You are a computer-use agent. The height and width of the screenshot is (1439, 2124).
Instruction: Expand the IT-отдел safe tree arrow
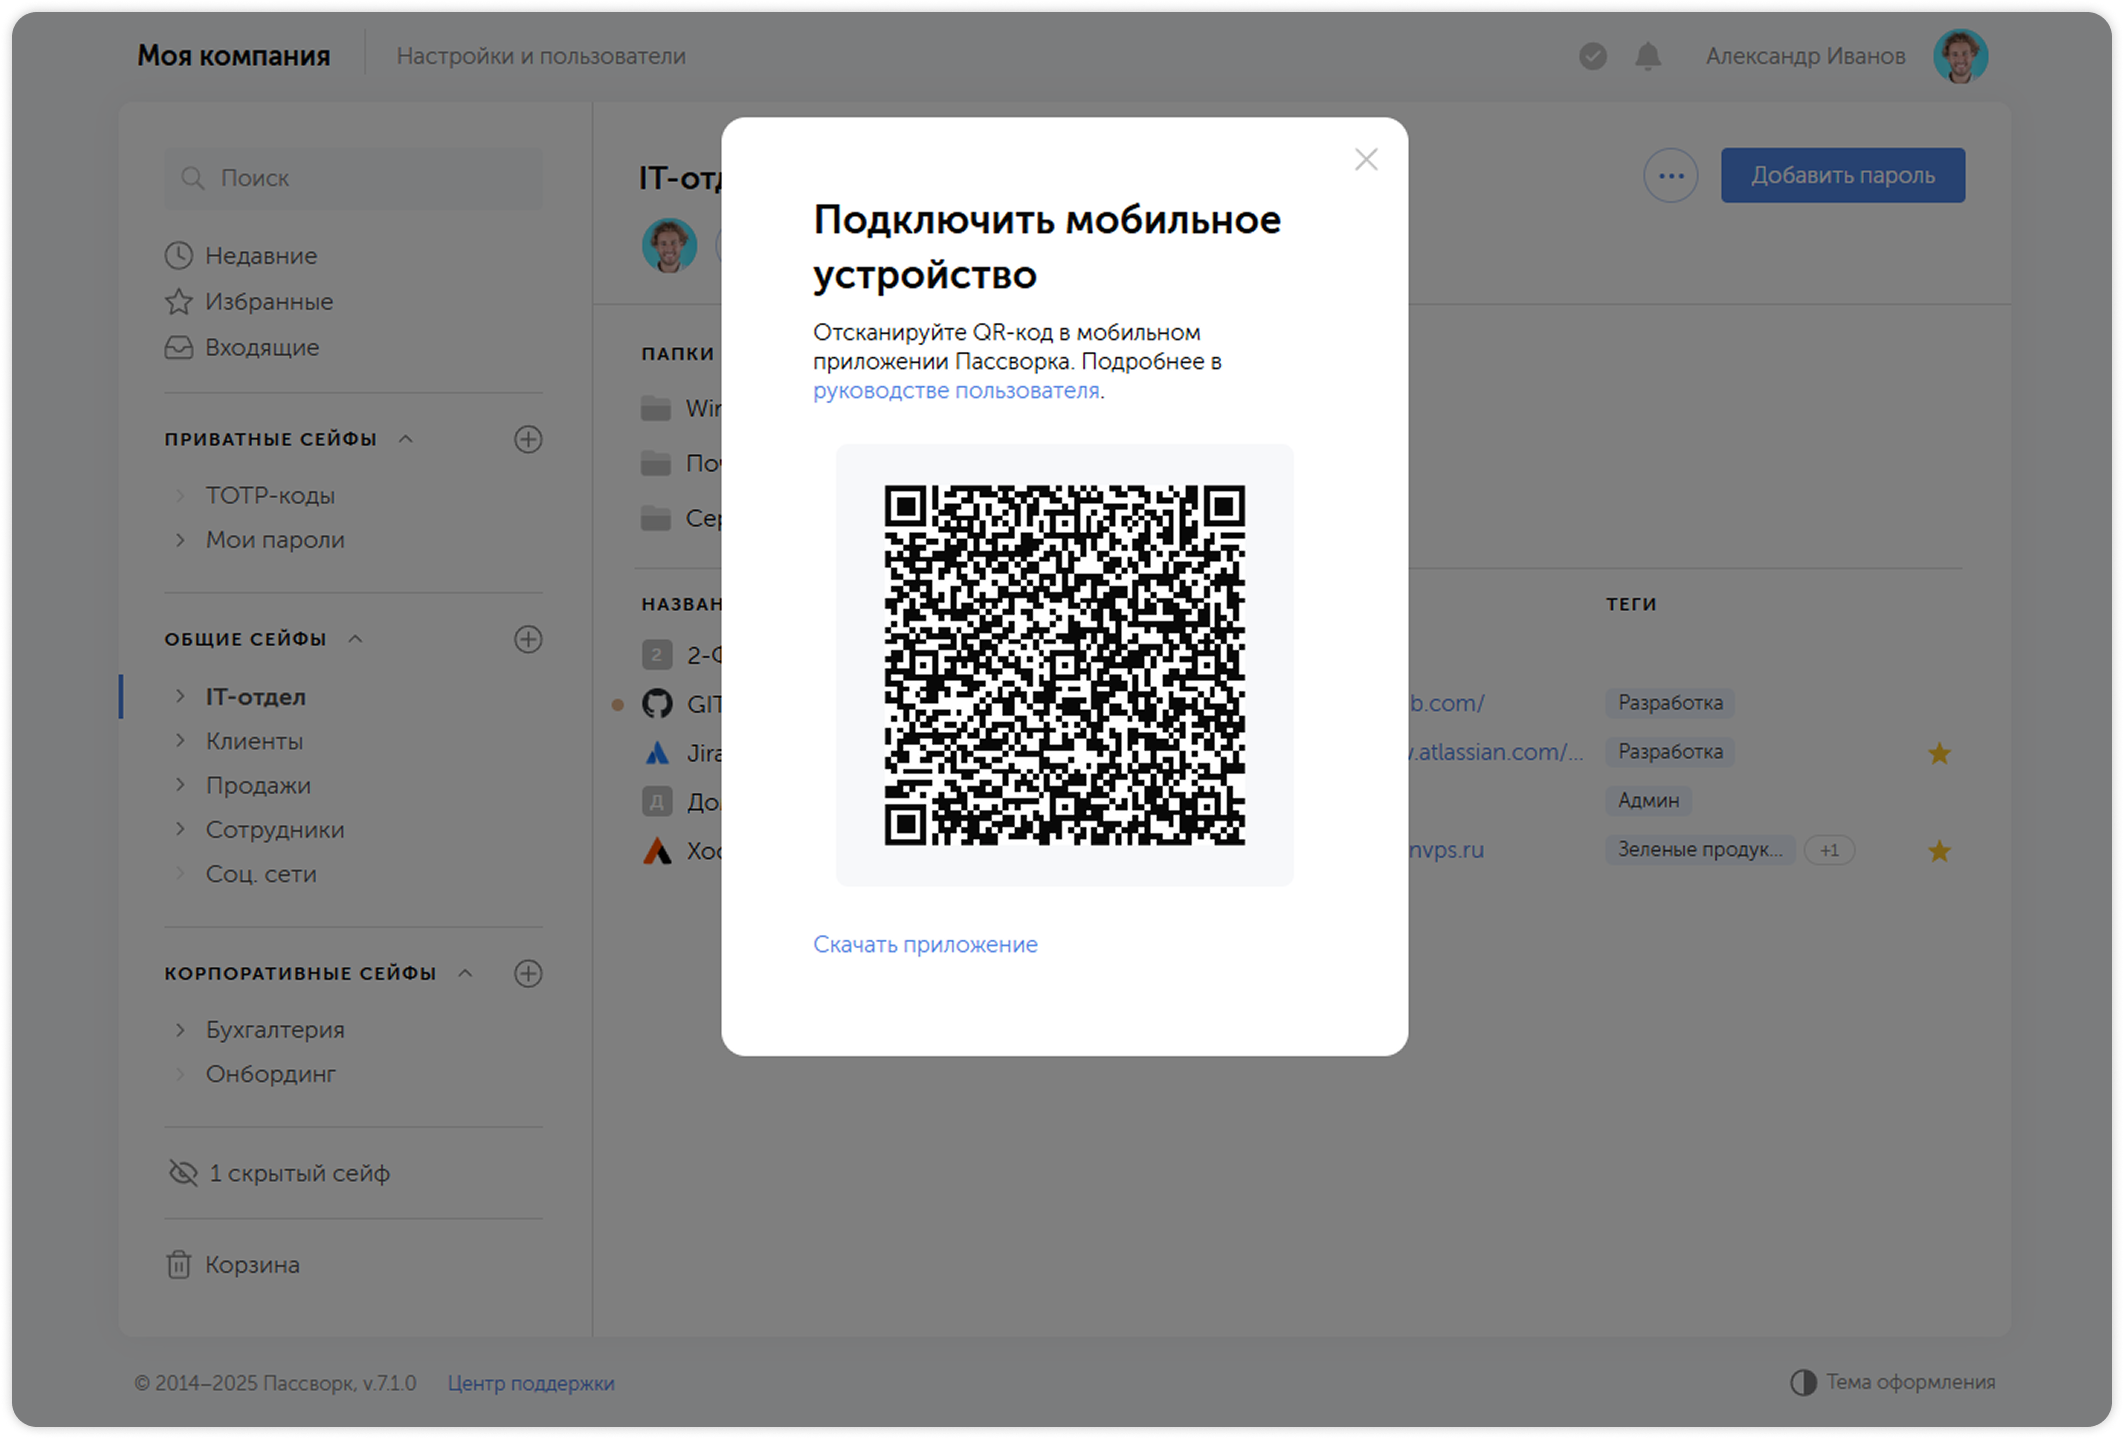(x=181, y=696)
